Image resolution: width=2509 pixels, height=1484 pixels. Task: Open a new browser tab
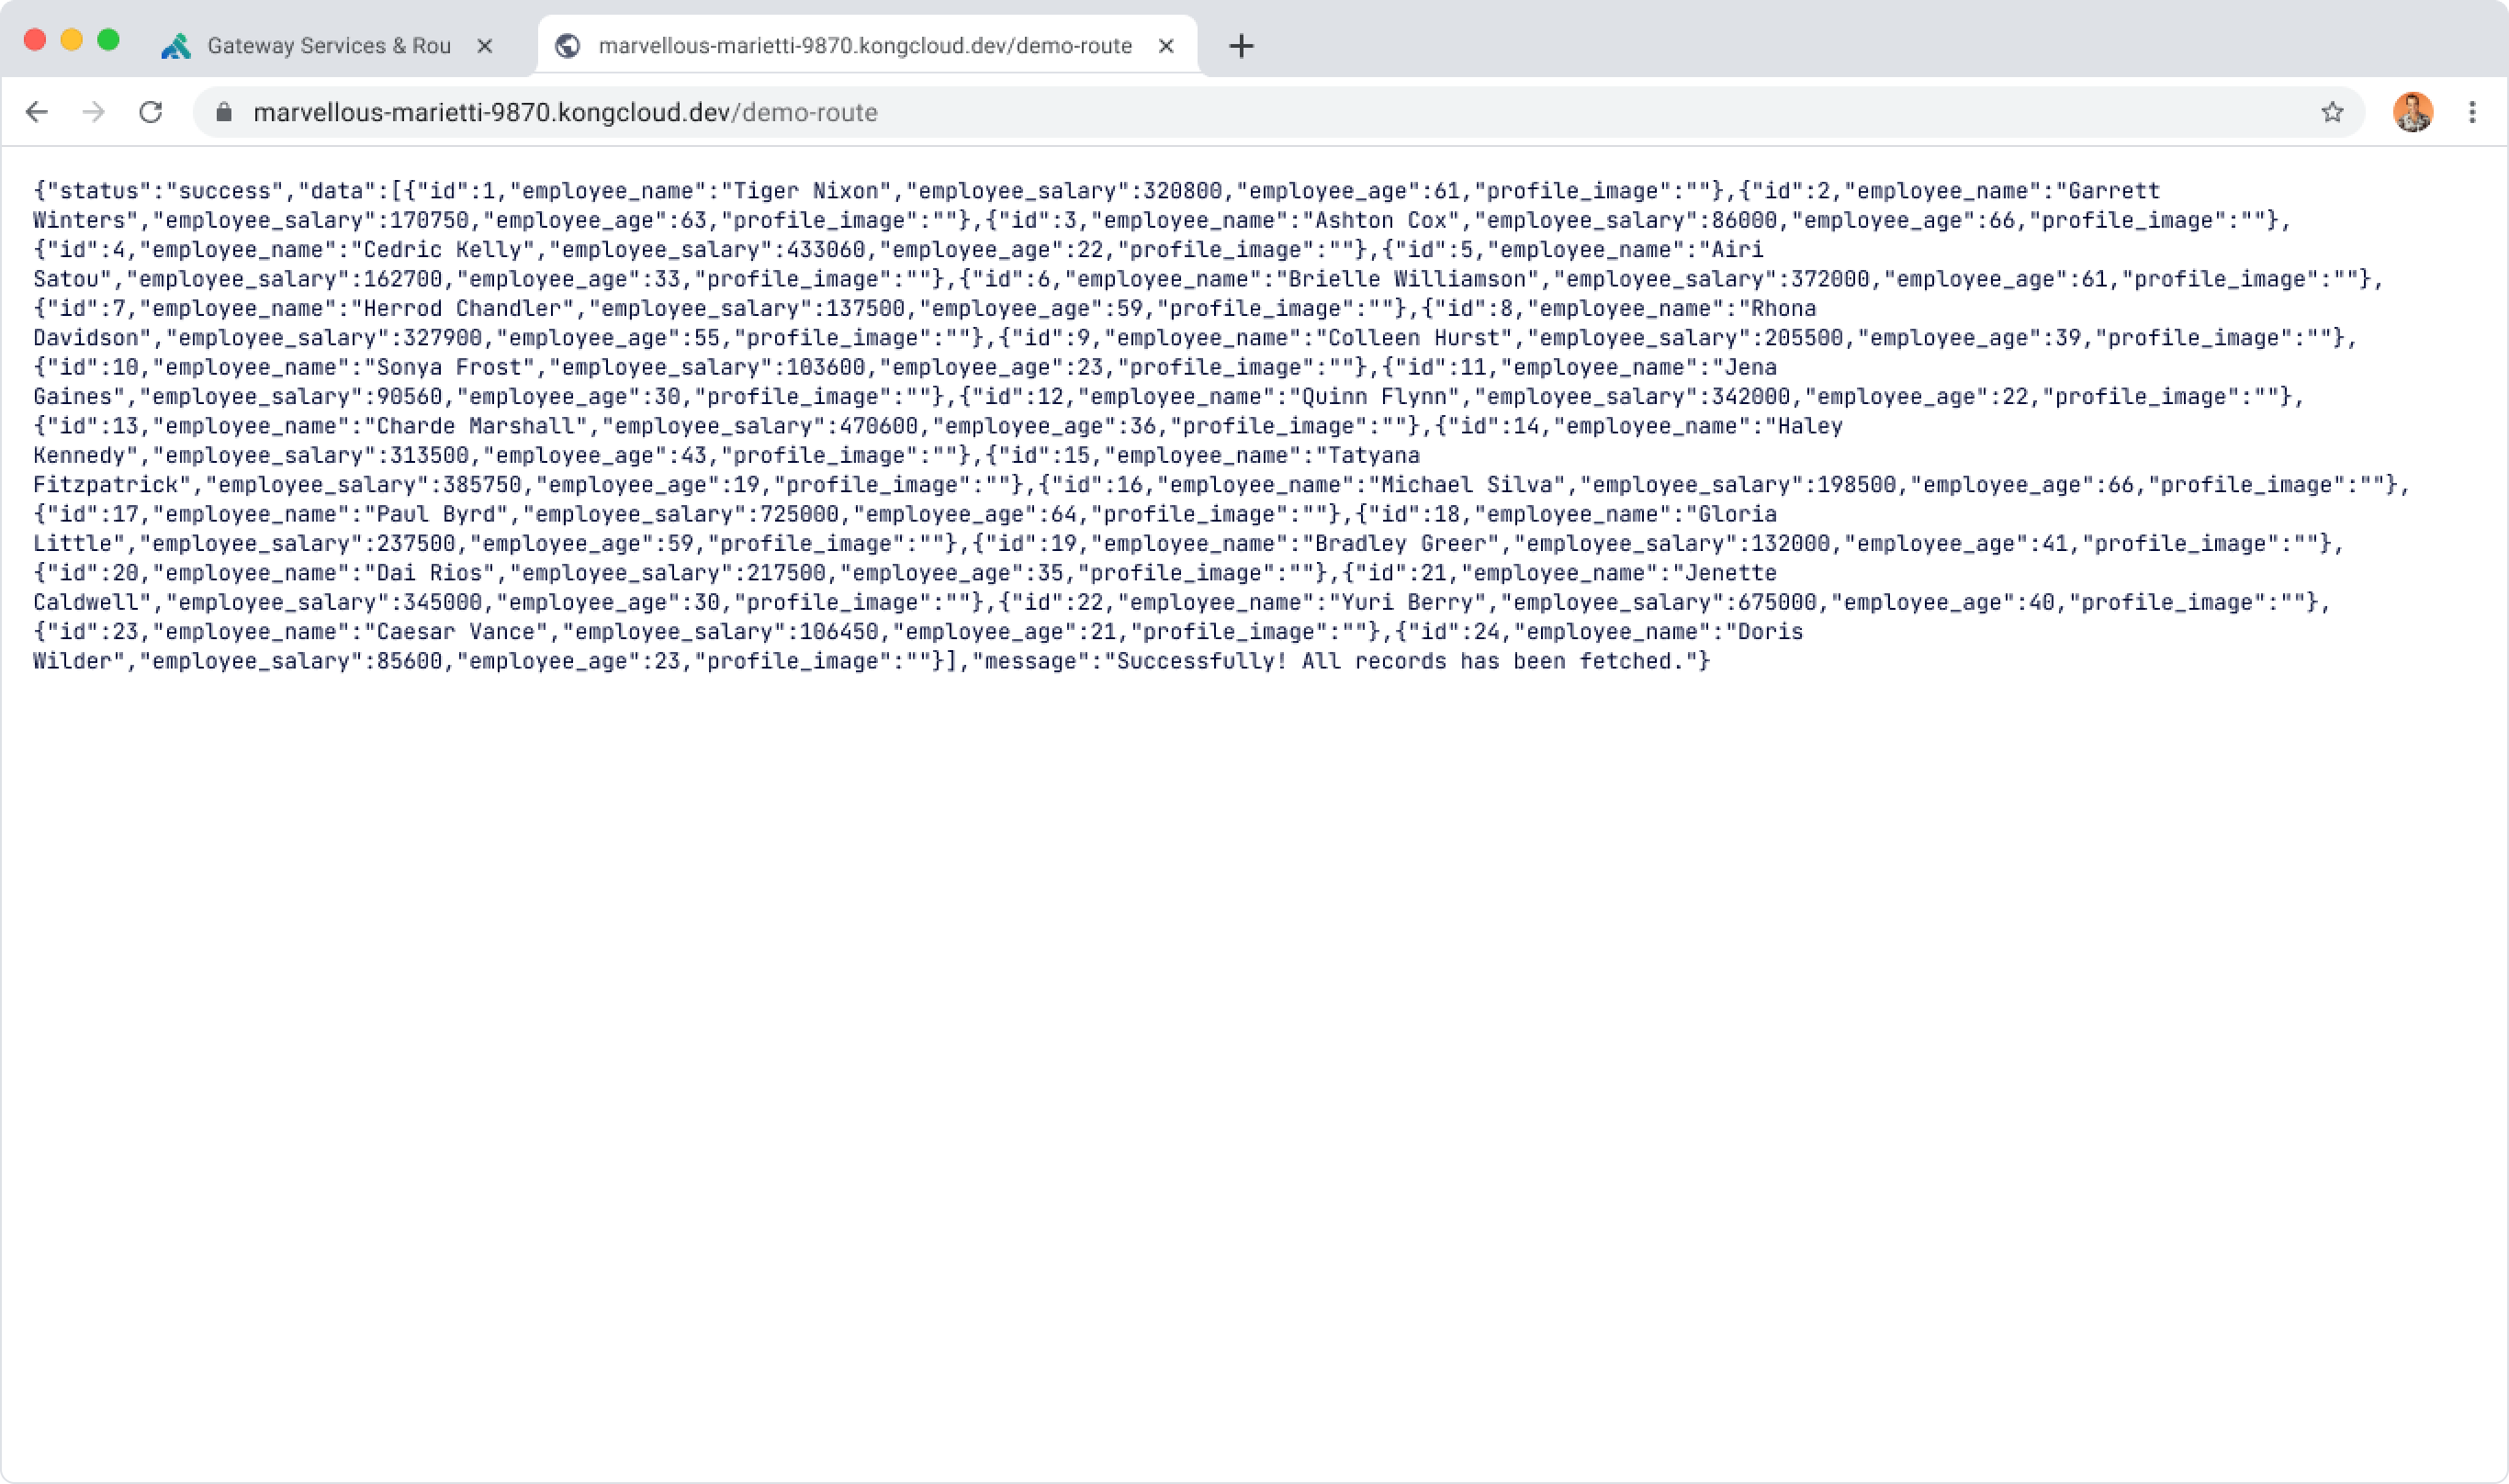coord(1241,46)
